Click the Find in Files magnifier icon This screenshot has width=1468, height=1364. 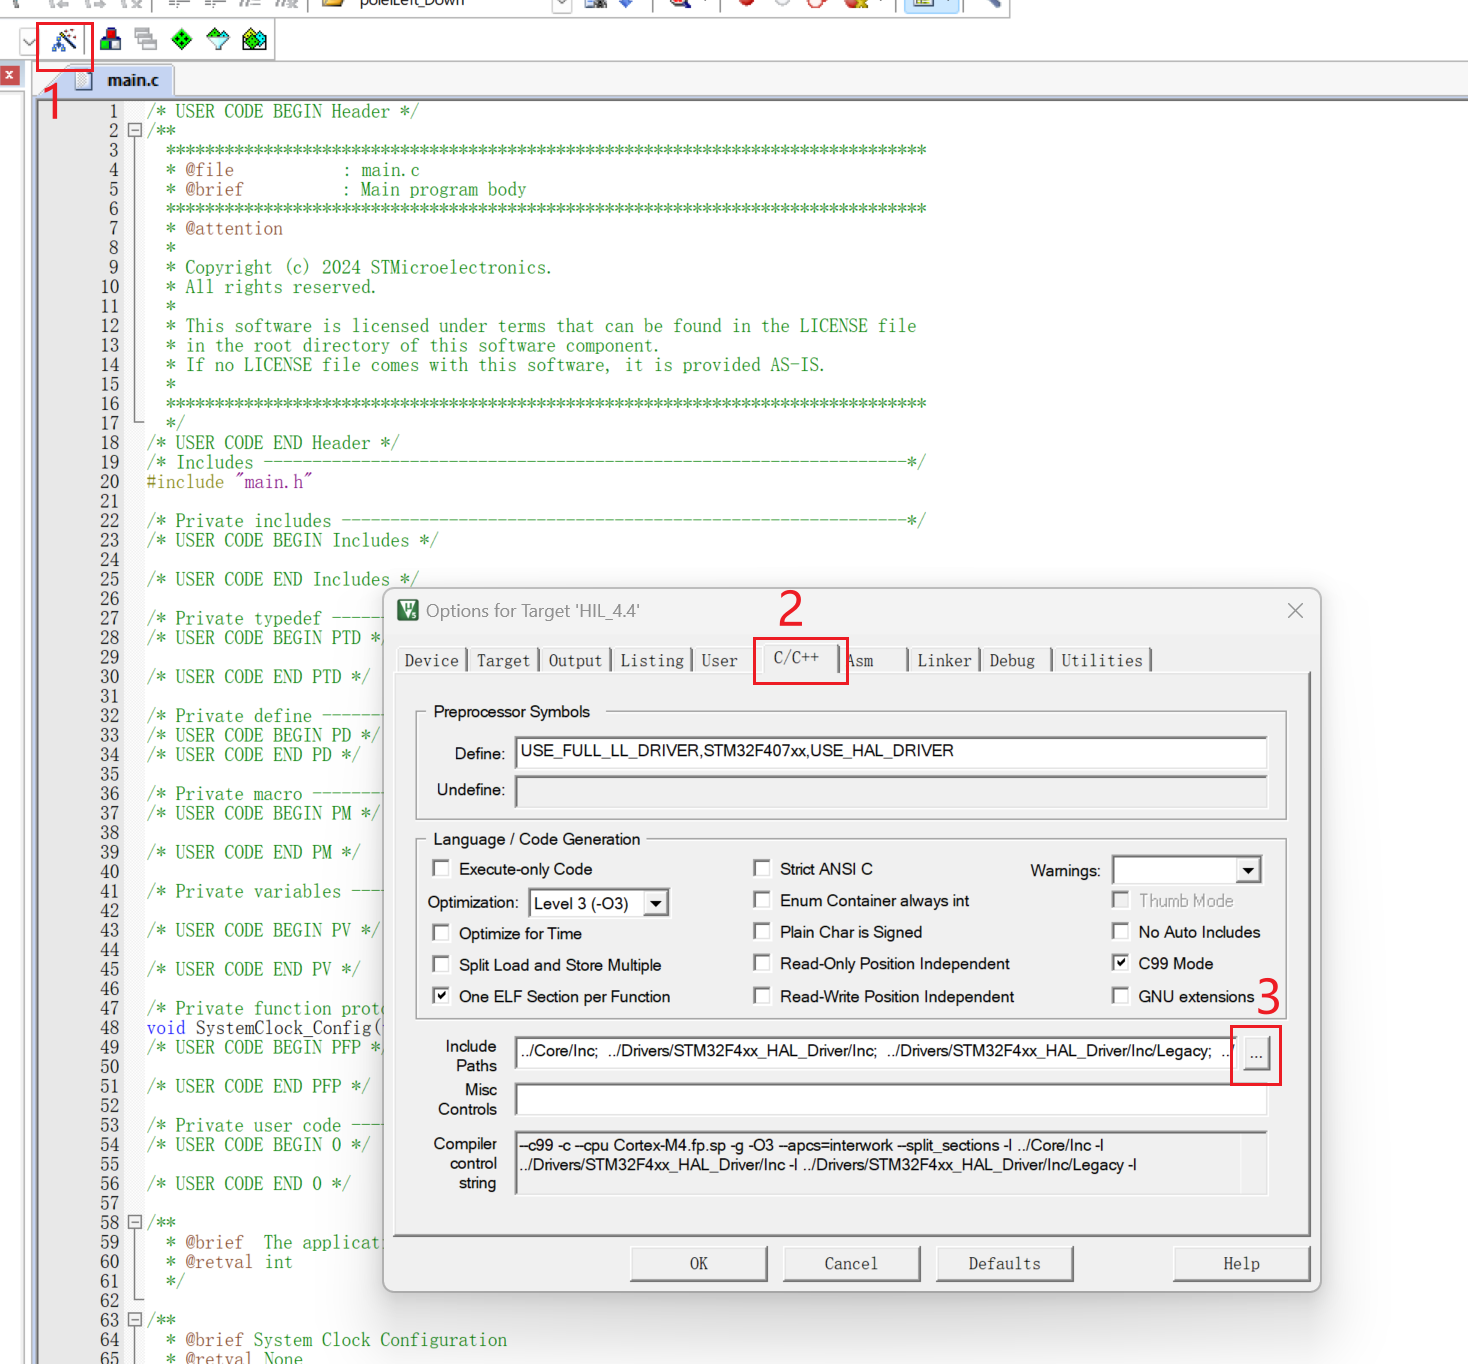point(680,5)
